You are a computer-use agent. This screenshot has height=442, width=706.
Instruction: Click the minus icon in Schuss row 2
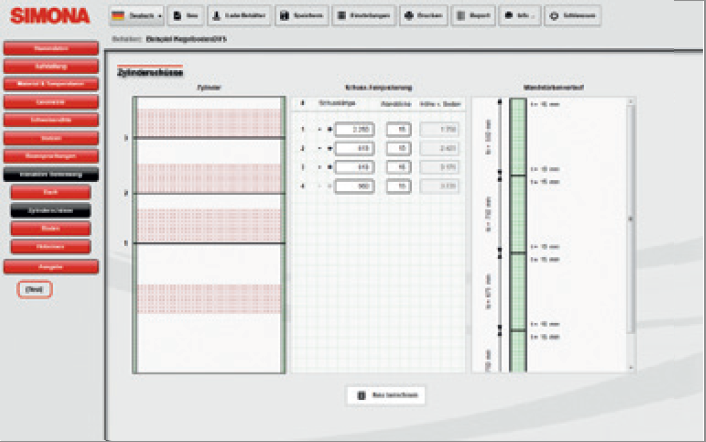[x=319, y=148]
